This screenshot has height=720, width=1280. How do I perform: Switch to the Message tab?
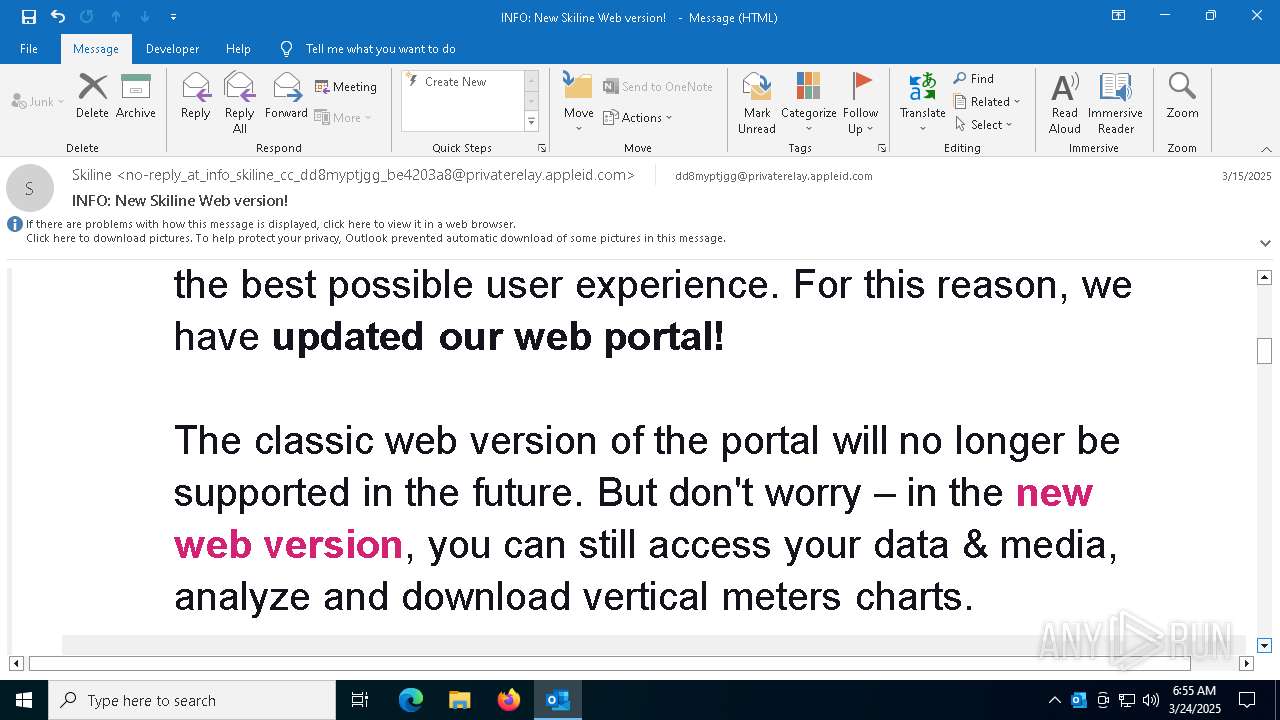tap(96, 48)
